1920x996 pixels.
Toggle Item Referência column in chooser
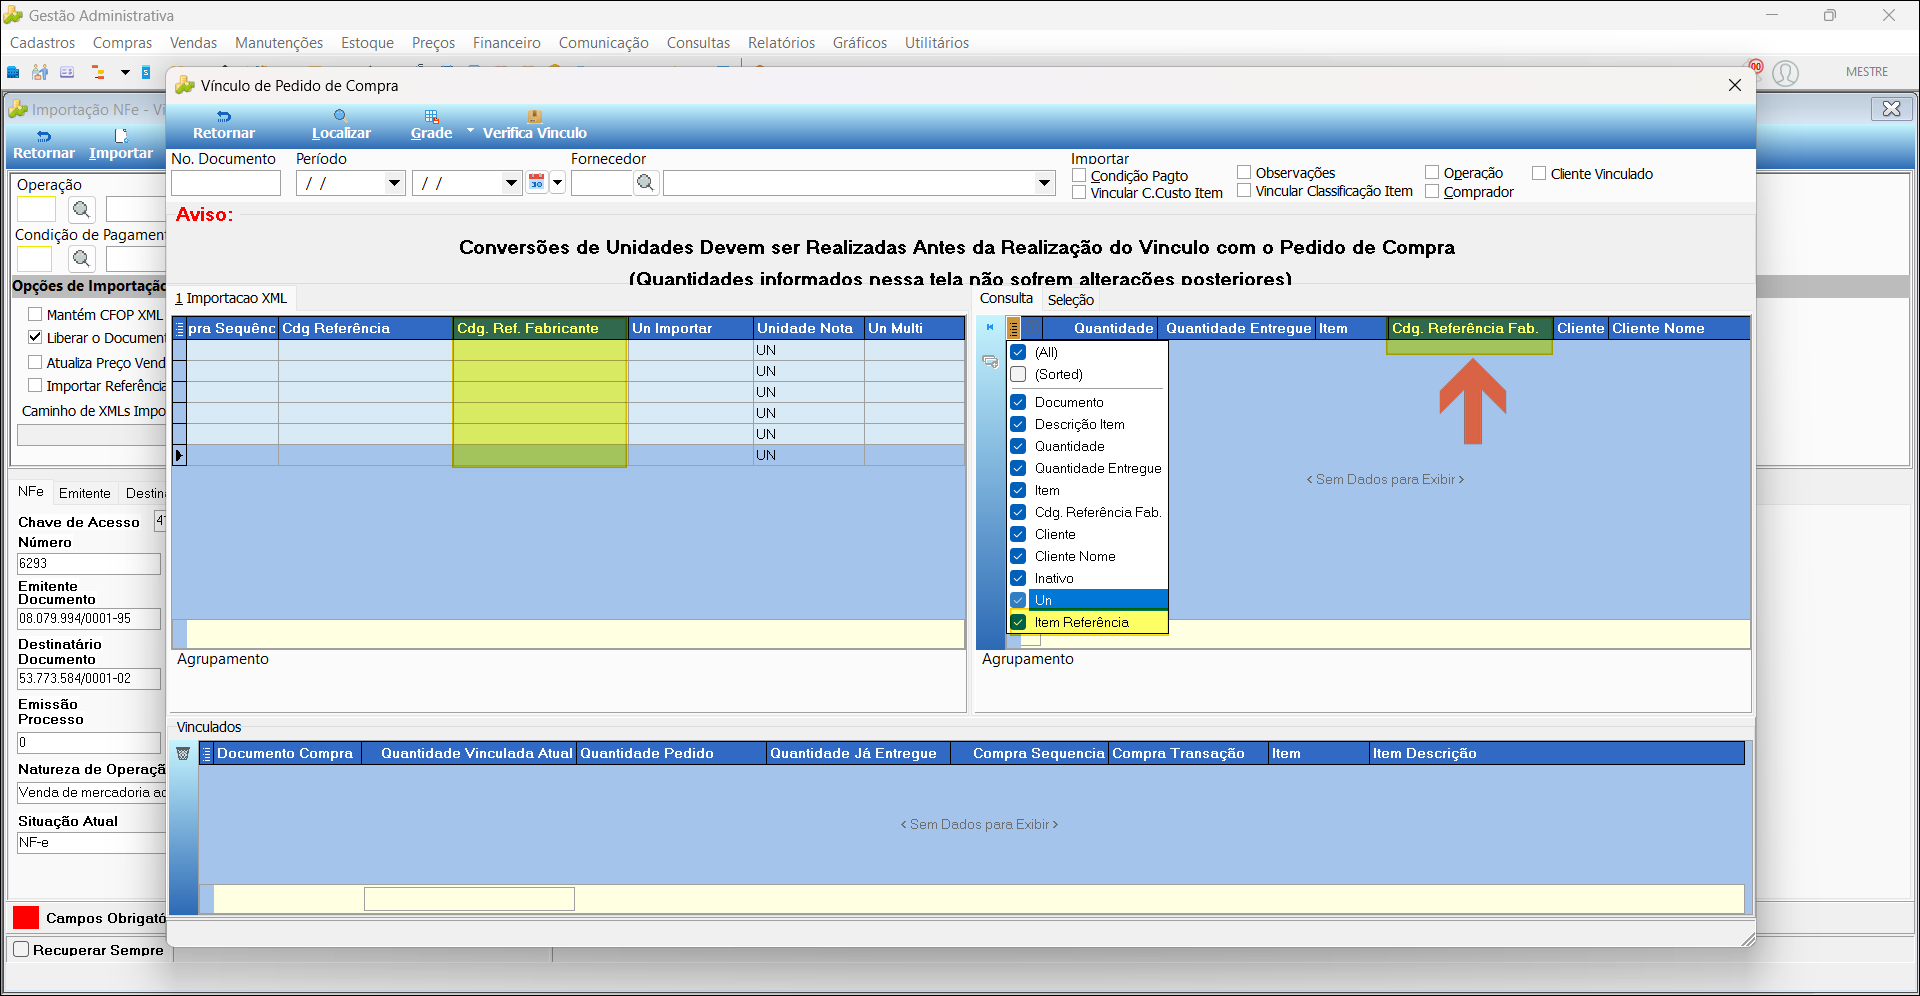pyautogui.click(x=1018, y=622)
